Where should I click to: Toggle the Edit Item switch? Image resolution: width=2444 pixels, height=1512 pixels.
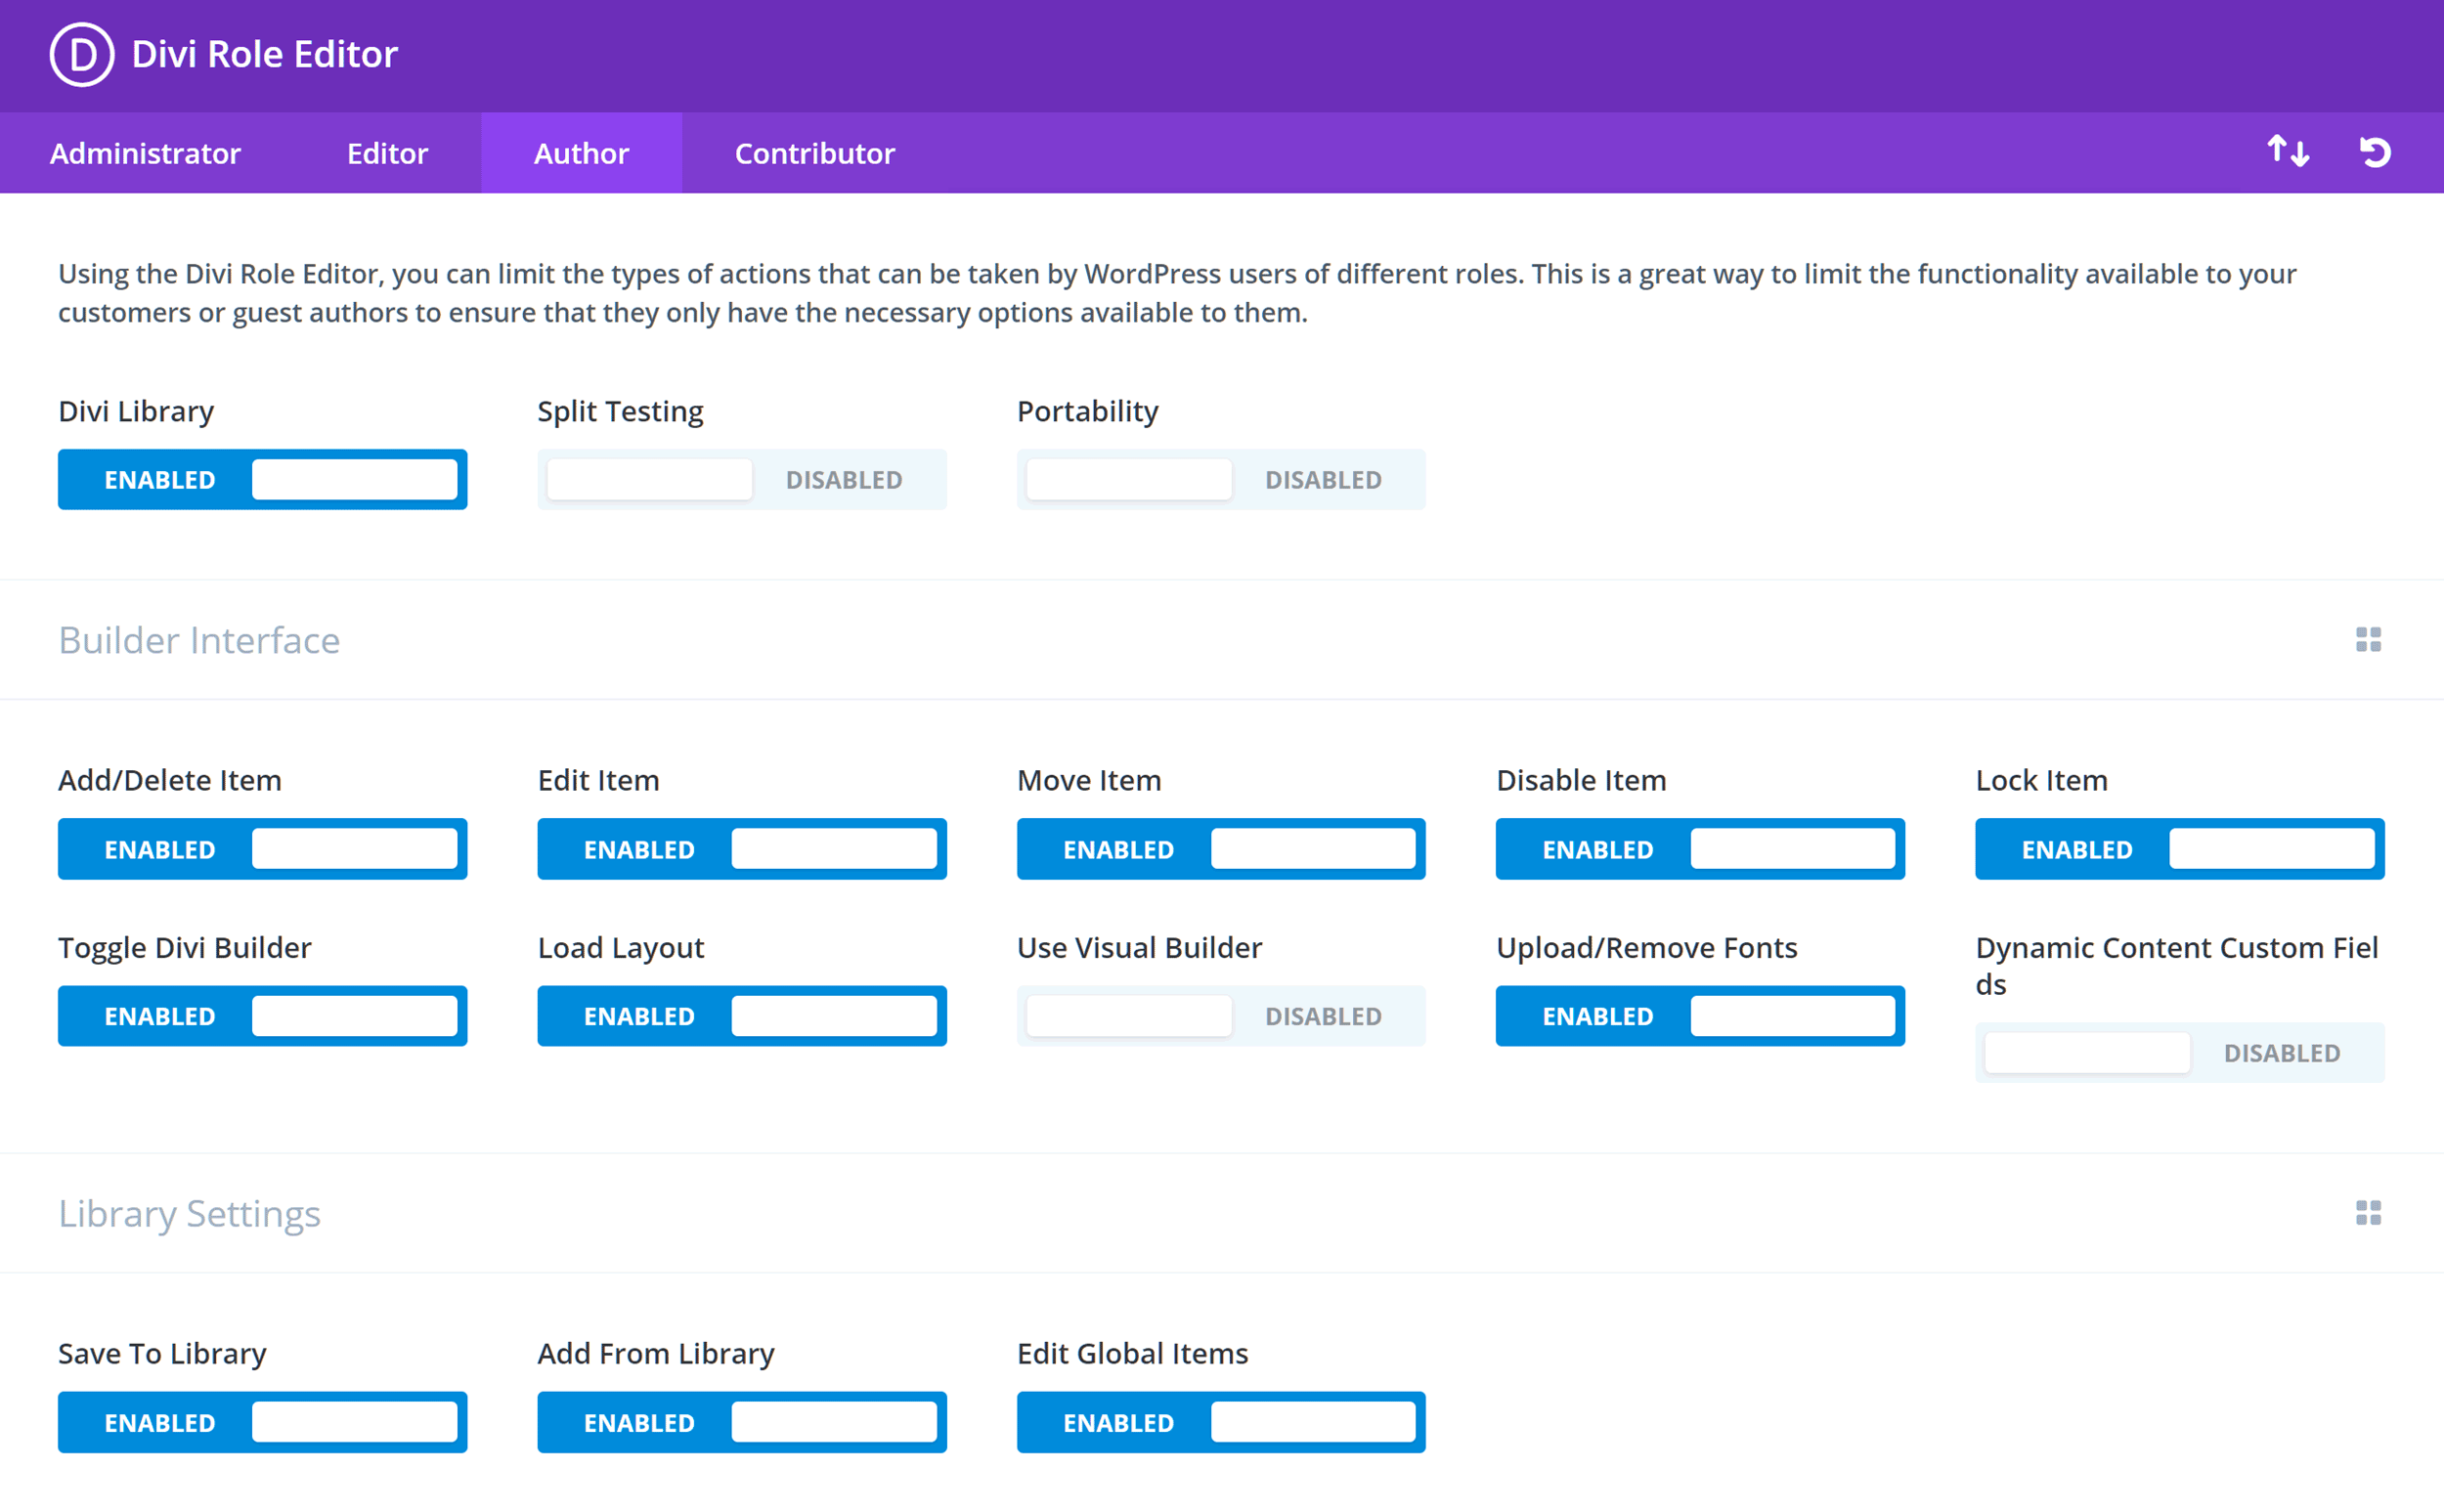coord(742,849)
